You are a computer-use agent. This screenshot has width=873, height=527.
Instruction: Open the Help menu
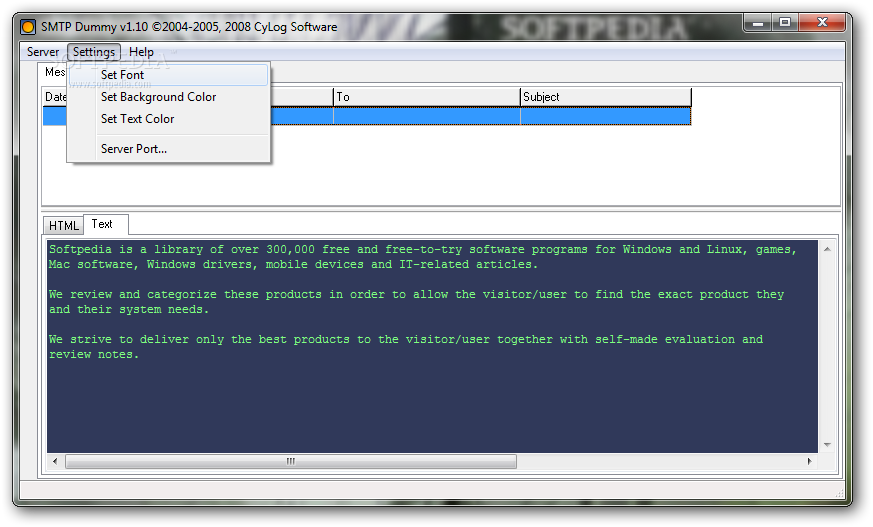point(141,52)
